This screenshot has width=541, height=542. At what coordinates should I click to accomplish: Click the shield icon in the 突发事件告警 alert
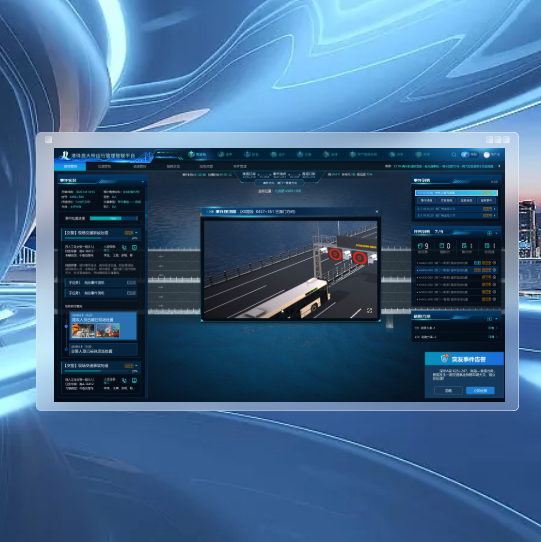[444, 358]
